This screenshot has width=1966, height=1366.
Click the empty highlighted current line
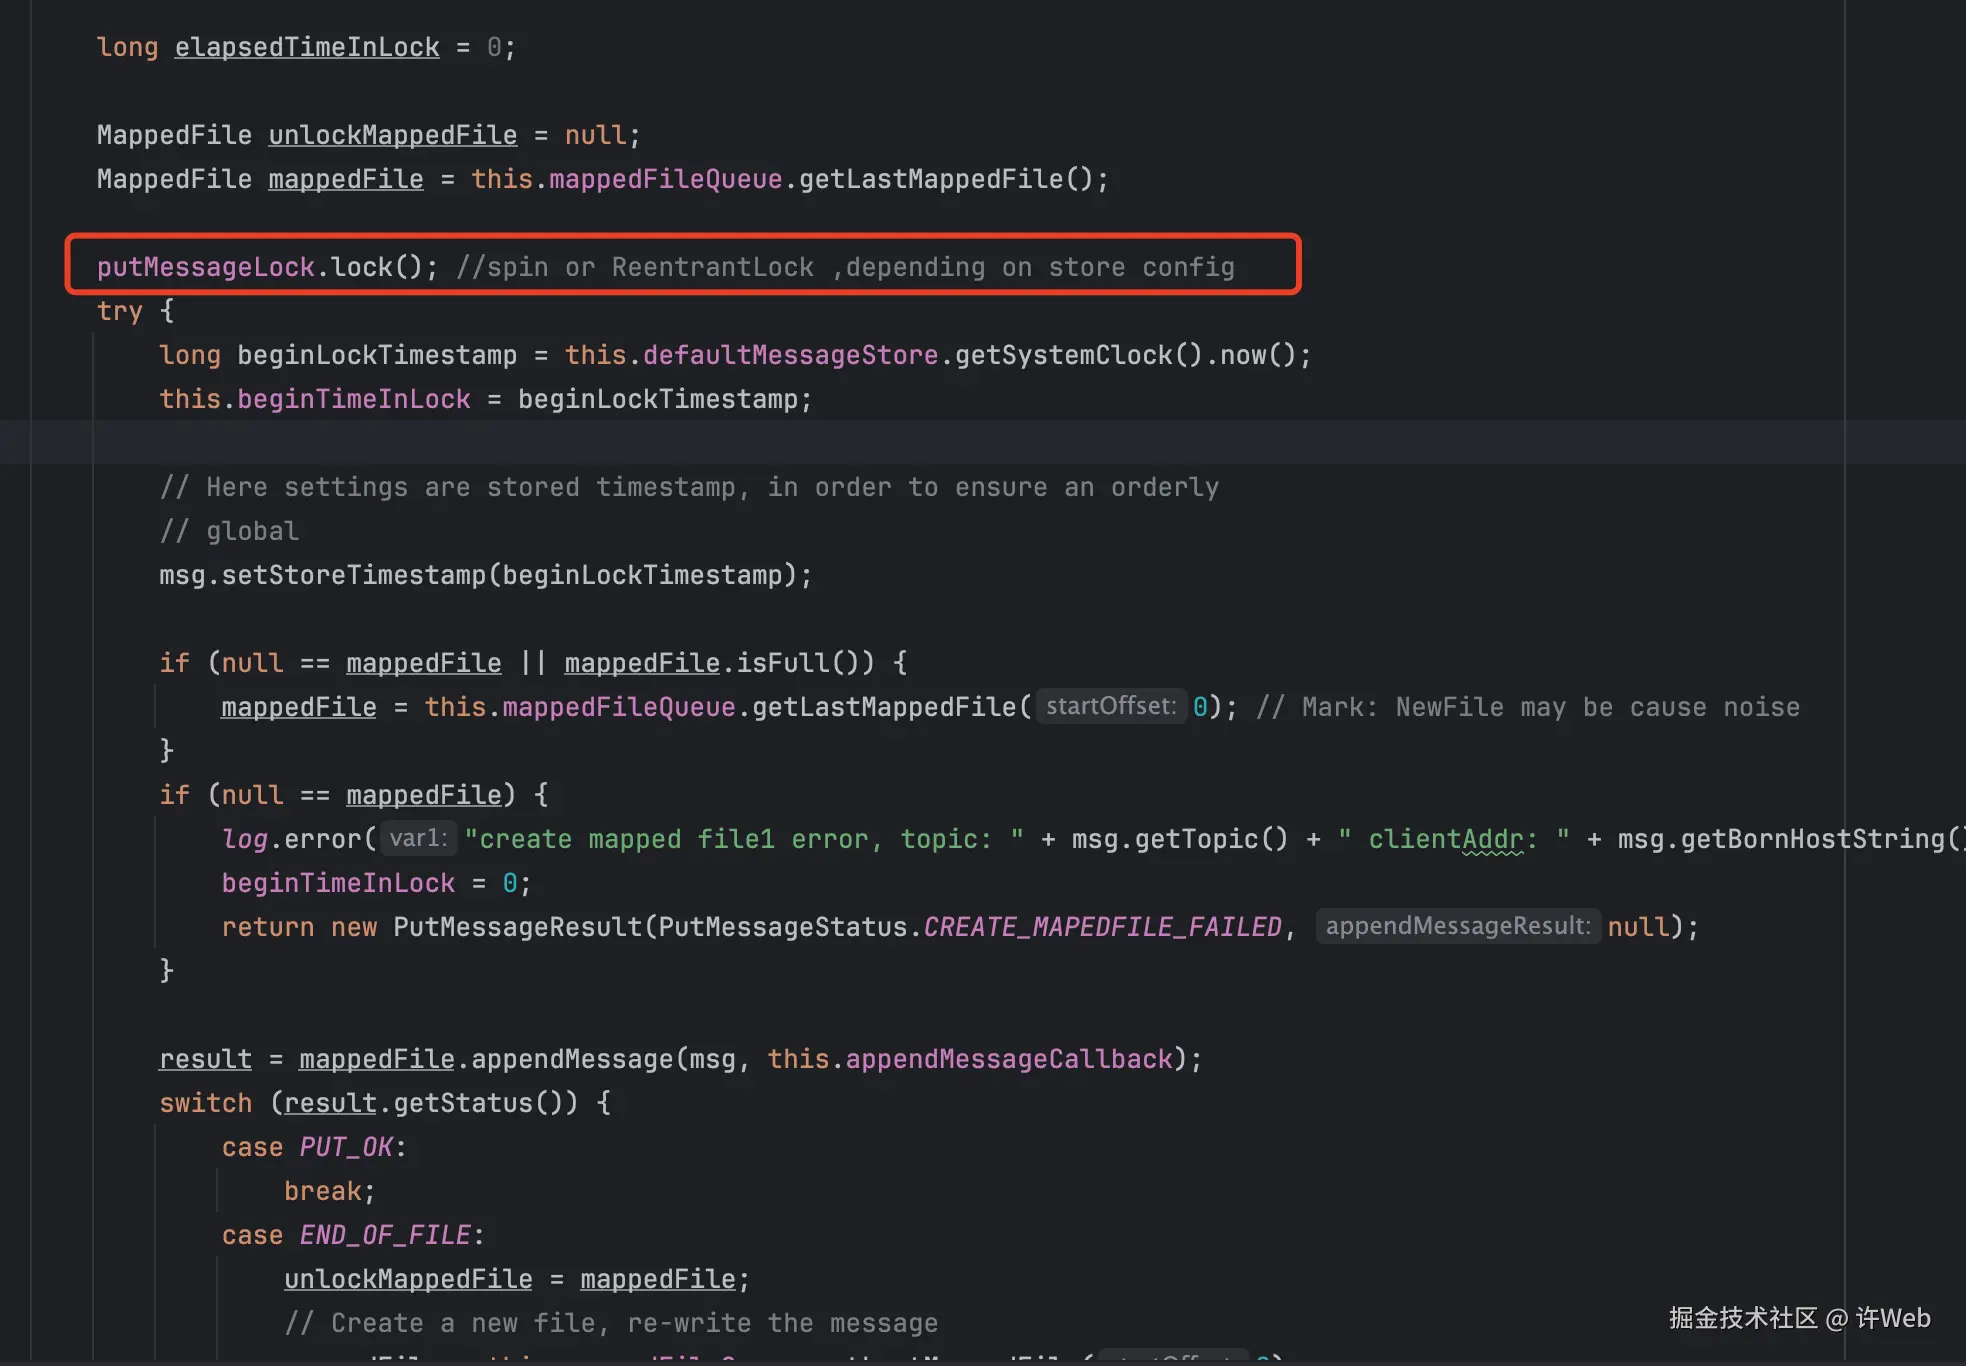900,443
